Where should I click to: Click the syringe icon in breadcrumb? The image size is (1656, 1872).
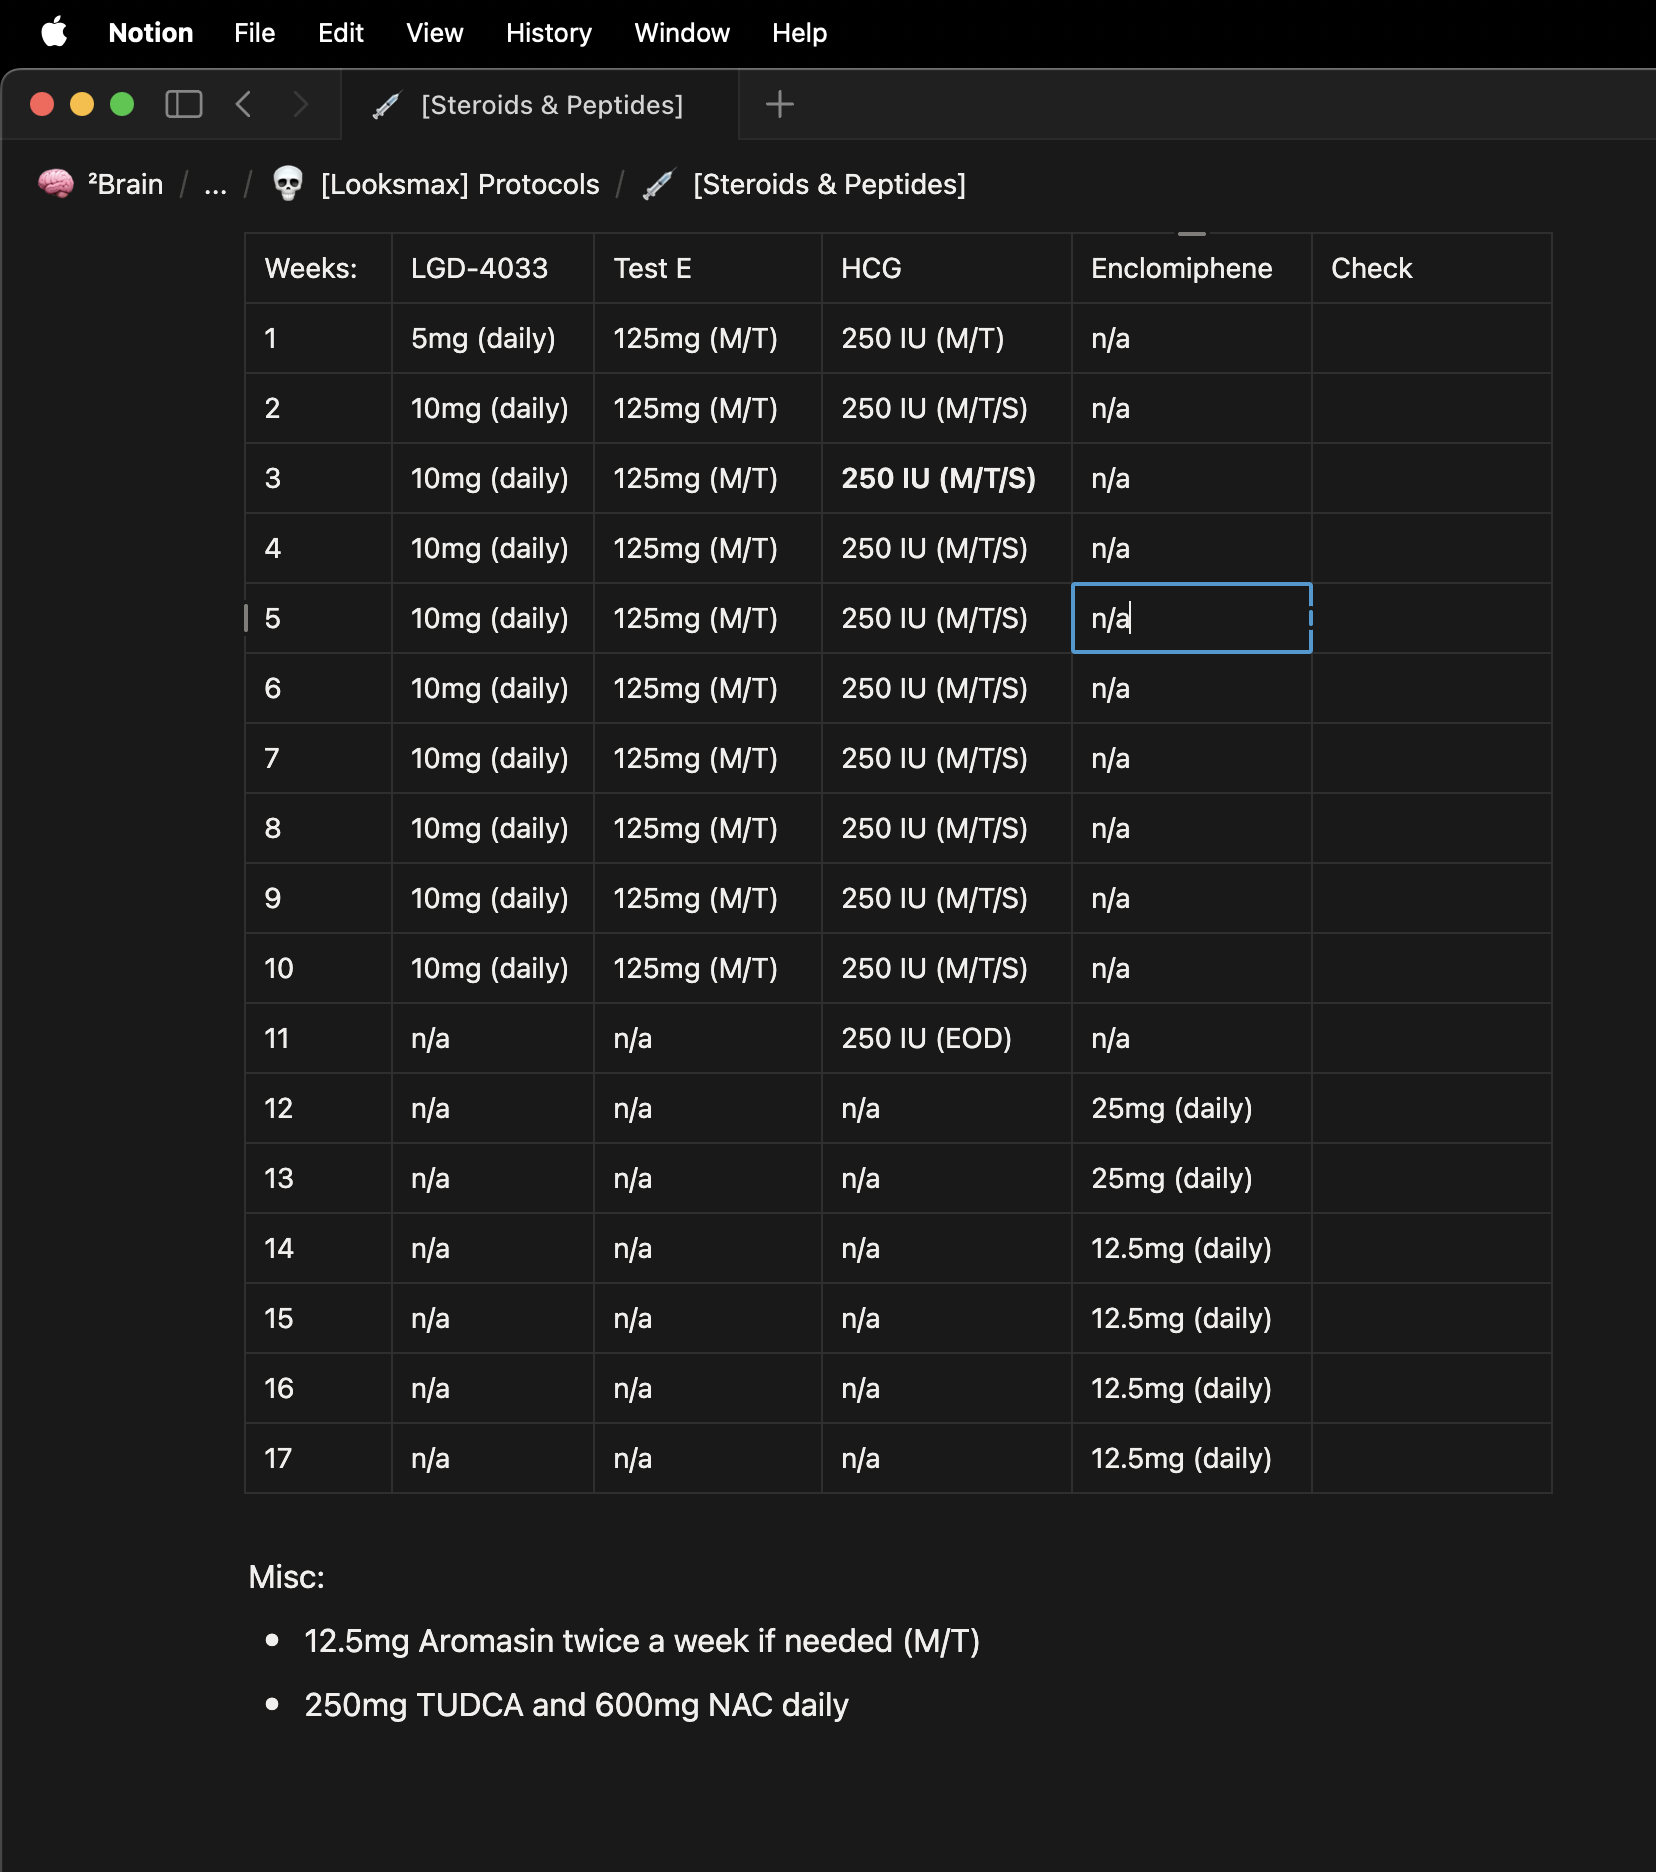(x=658, y=184)
